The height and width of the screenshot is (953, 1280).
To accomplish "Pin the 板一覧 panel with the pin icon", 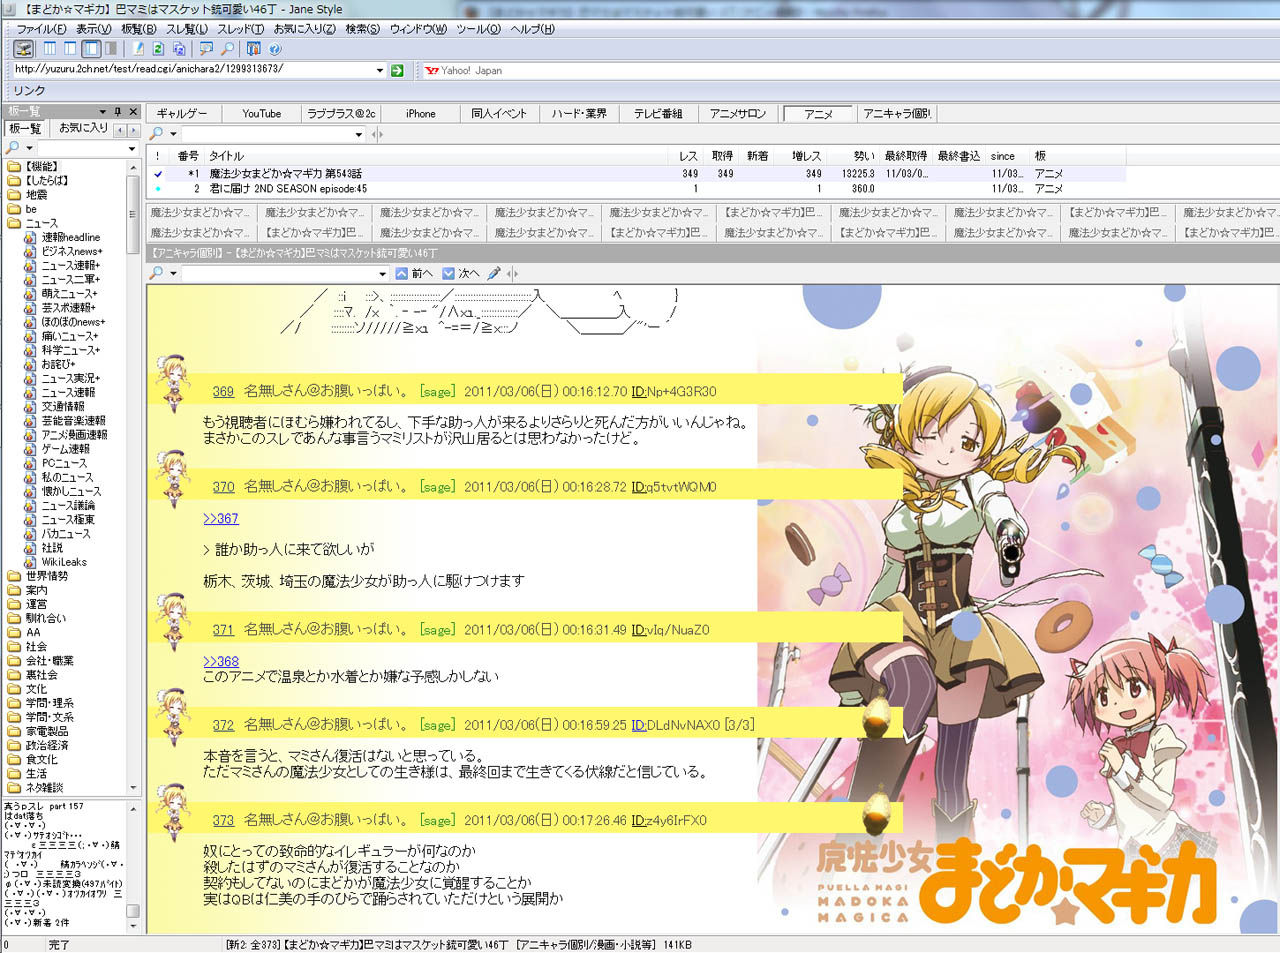I will click(118, 111).
